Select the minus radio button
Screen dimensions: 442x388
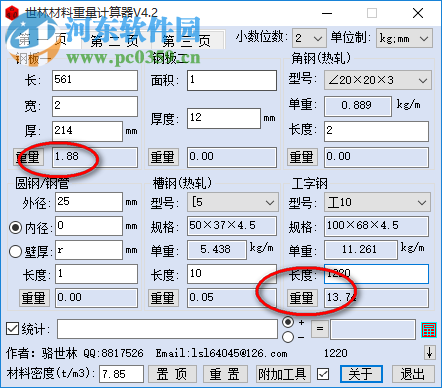288,337
